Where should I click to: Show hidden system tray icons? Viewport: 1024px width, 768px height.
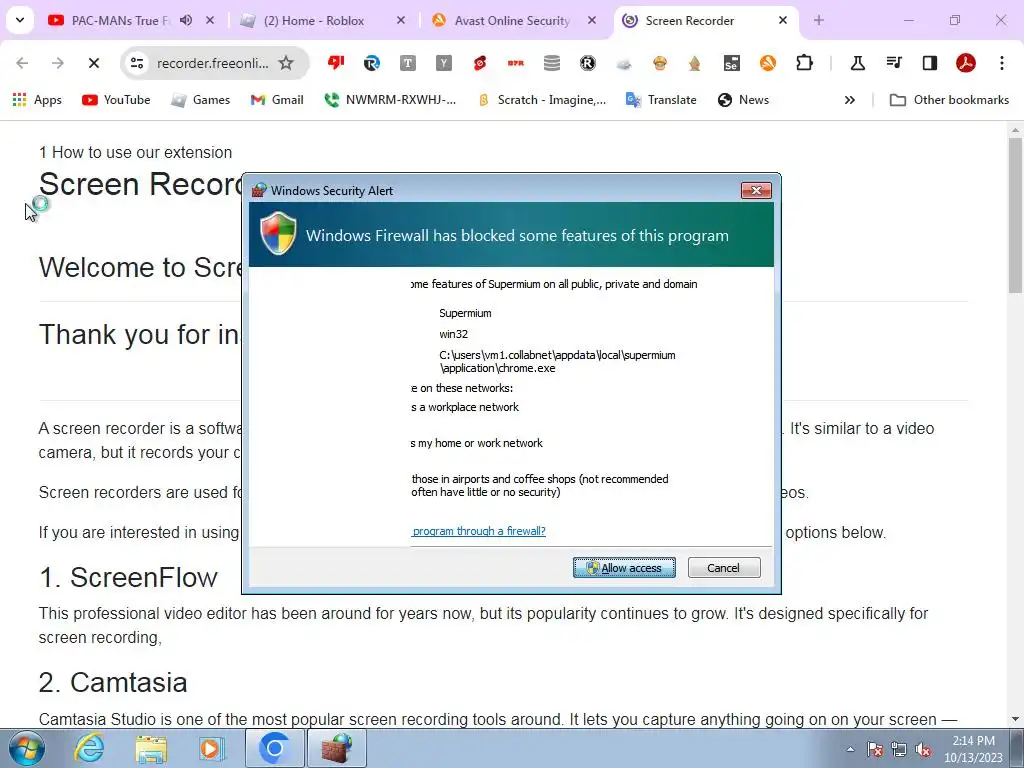tap(850, 749)
